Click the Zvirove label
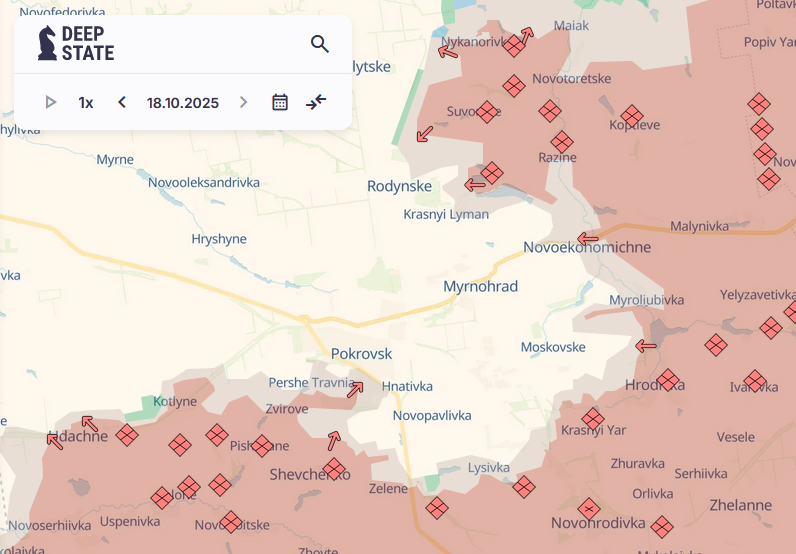Image resolution: width=796 pixels, height=554 pixels. point(287,409)
